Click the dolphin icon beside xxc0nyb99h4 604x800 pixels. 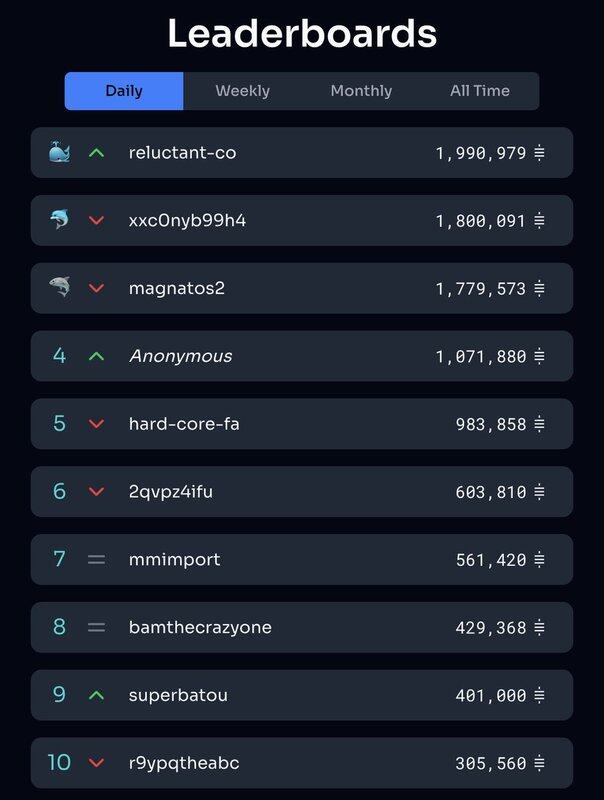pos(59,220)
